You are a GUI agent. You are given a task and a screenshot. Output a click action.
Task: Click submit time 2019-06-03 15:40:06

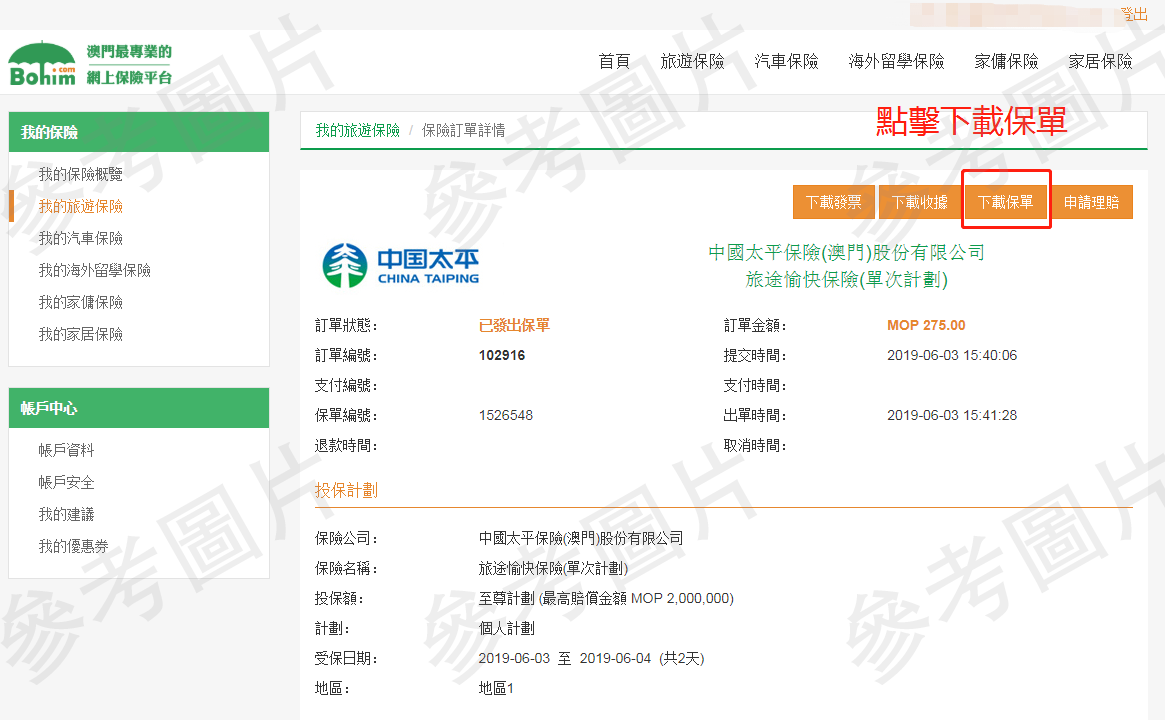pos(952,355)
